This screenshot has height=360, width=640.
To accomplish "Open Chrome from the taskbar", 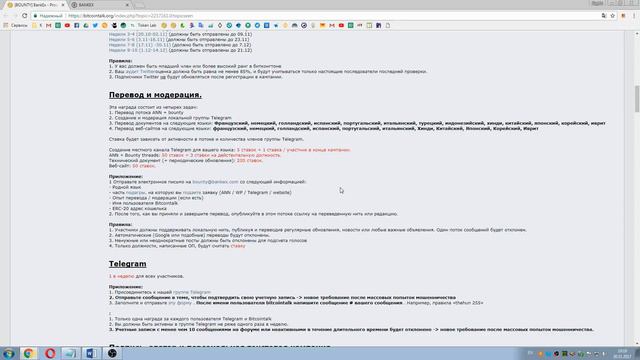I will 28,353.
